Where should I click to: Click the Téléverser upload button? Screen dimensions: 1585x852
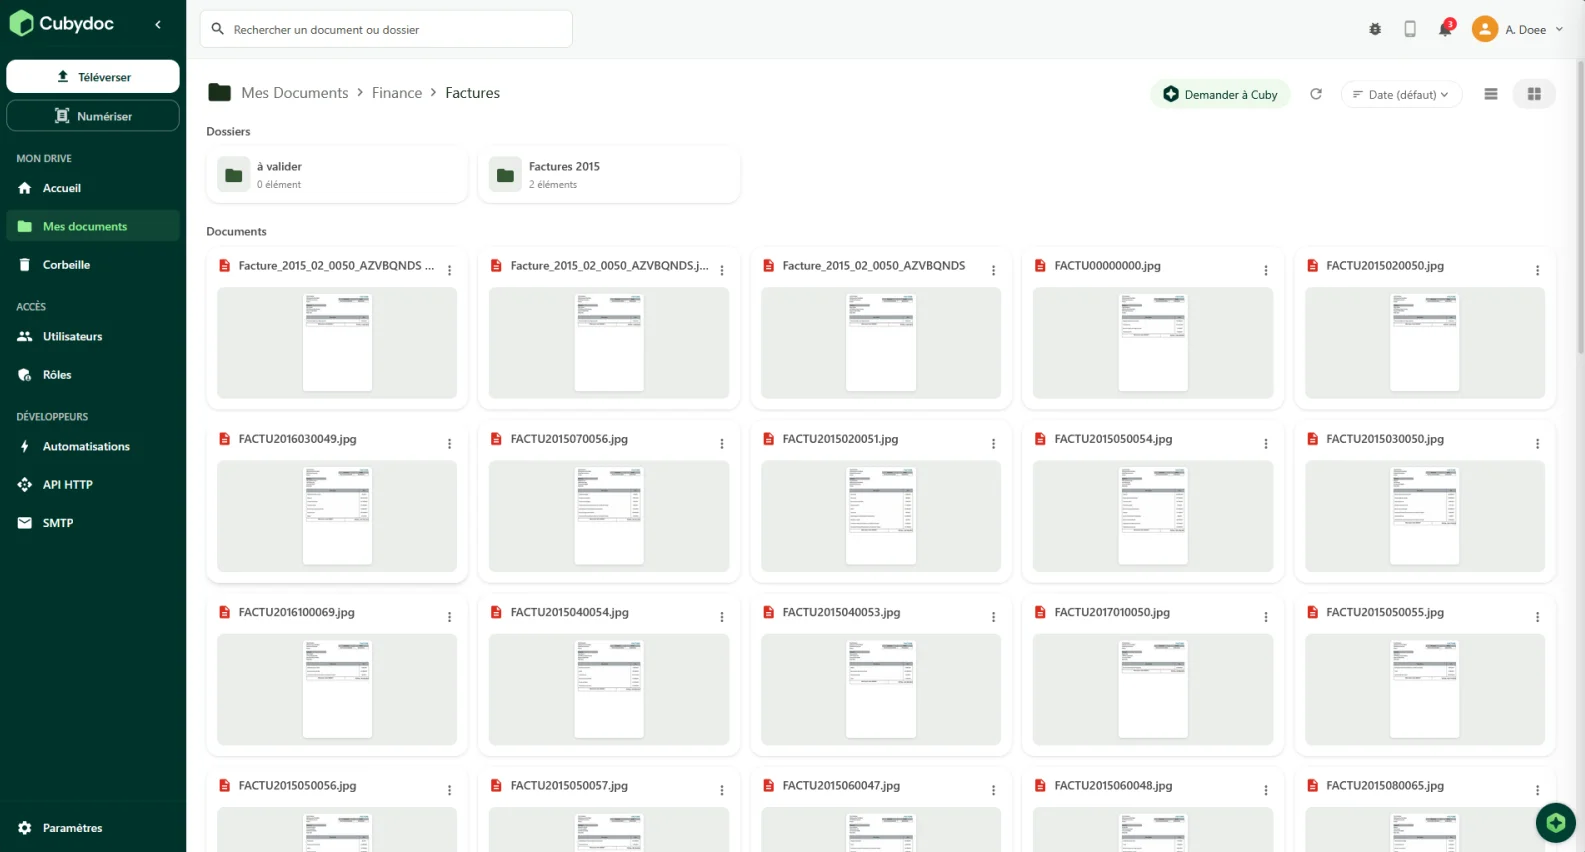coord(93,77)
